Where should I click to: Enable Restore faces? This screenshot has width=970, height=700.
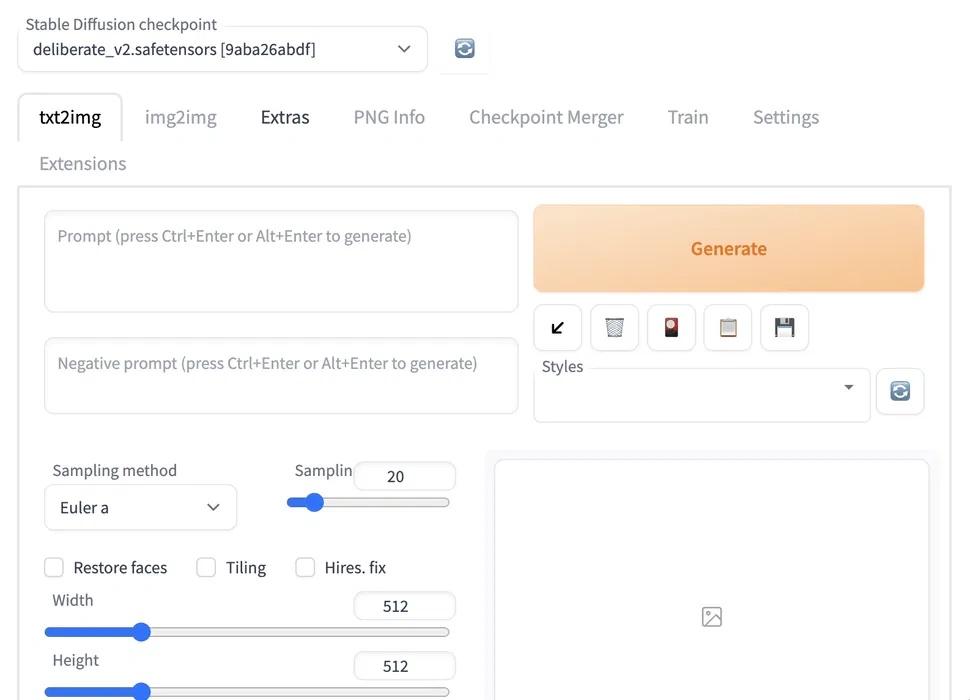point(54,567)
